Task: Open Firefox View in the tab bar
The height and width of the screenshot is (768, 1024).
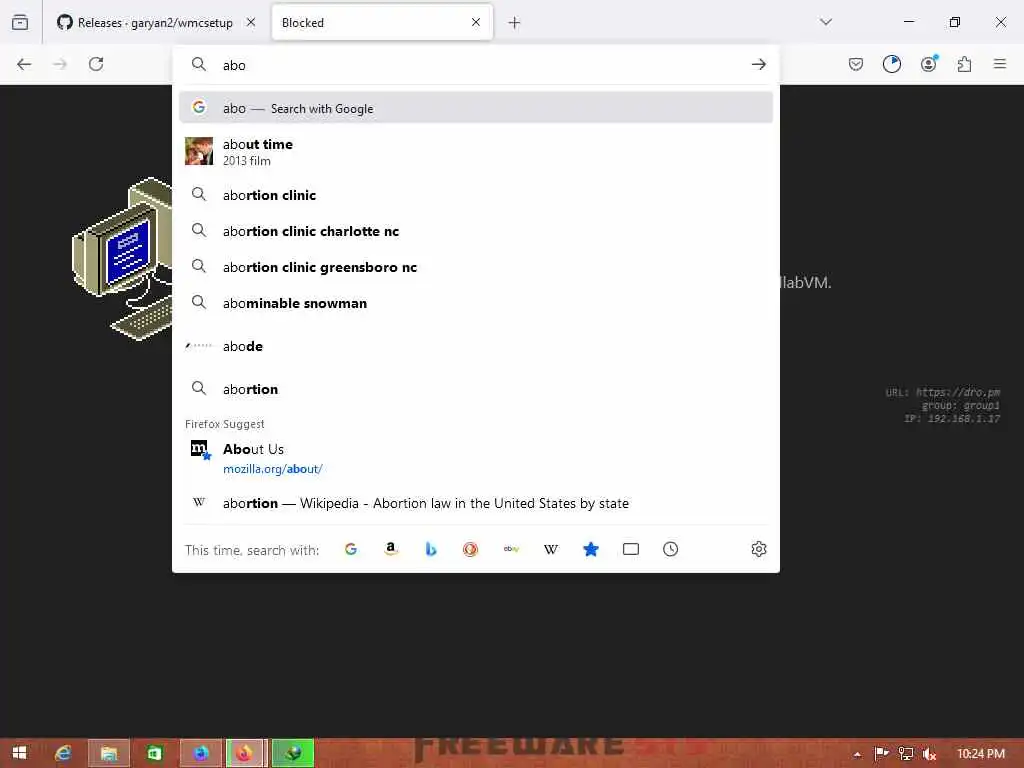Action: pos(20,22)
